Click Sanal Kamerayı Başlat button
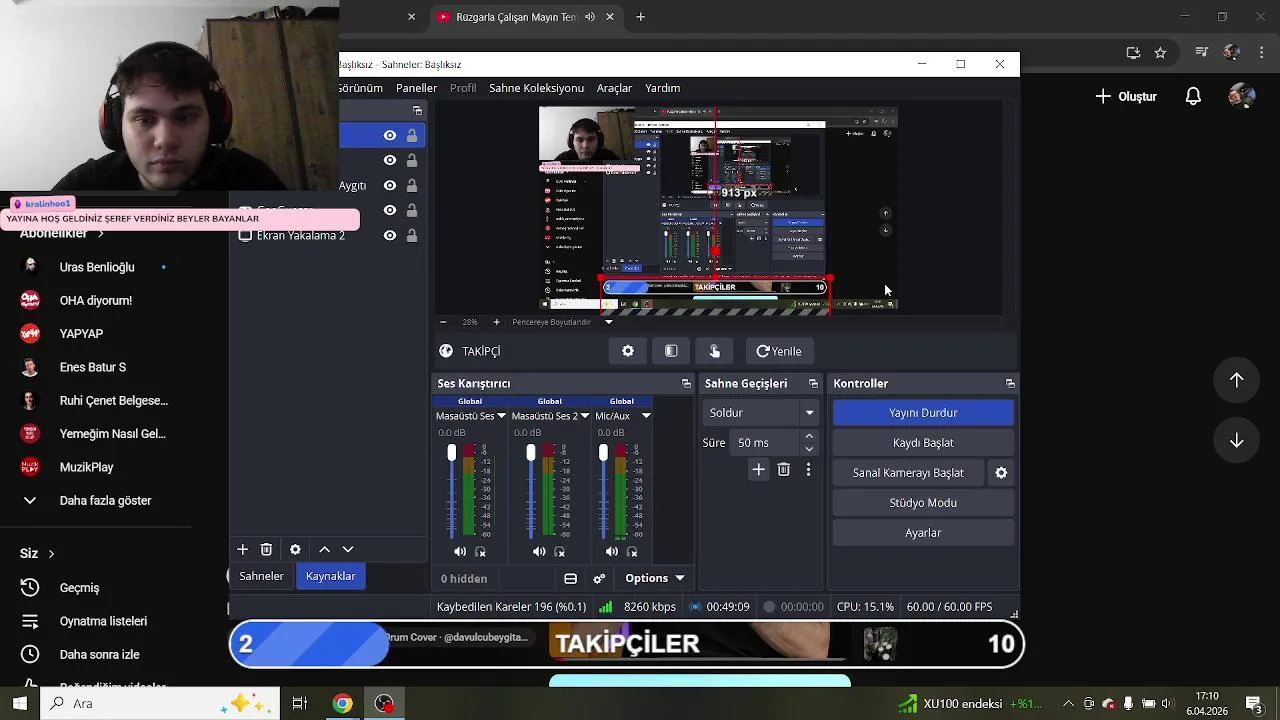This screenshot has width=1280, height=720. tap(908, 473)
